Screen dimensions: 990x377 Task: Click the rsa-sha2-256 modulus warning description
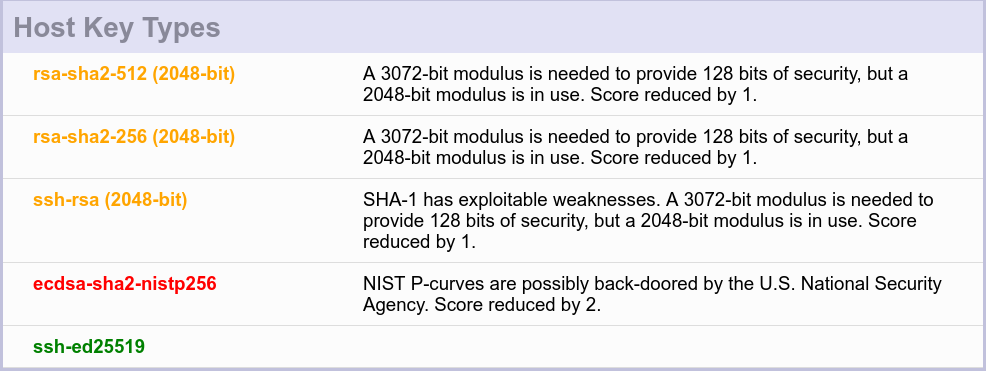point(635,147)
